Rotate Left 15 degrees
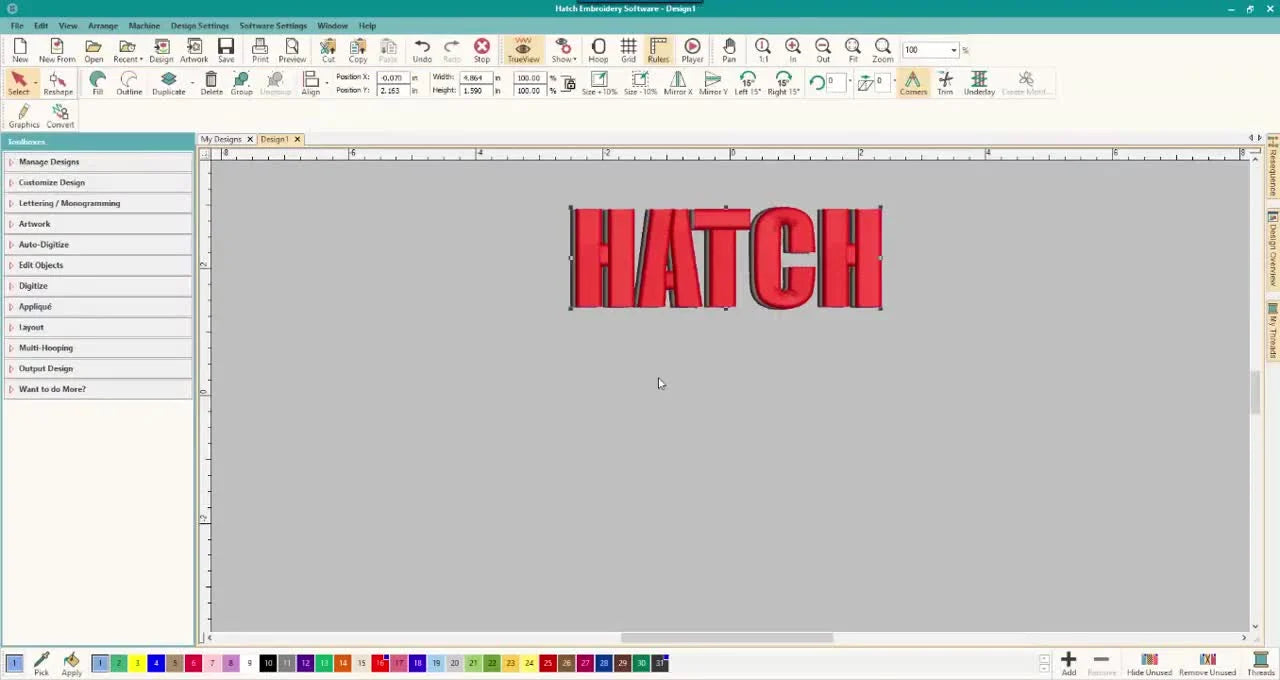Screen dimensions: 1280x680 click(748, 83)
